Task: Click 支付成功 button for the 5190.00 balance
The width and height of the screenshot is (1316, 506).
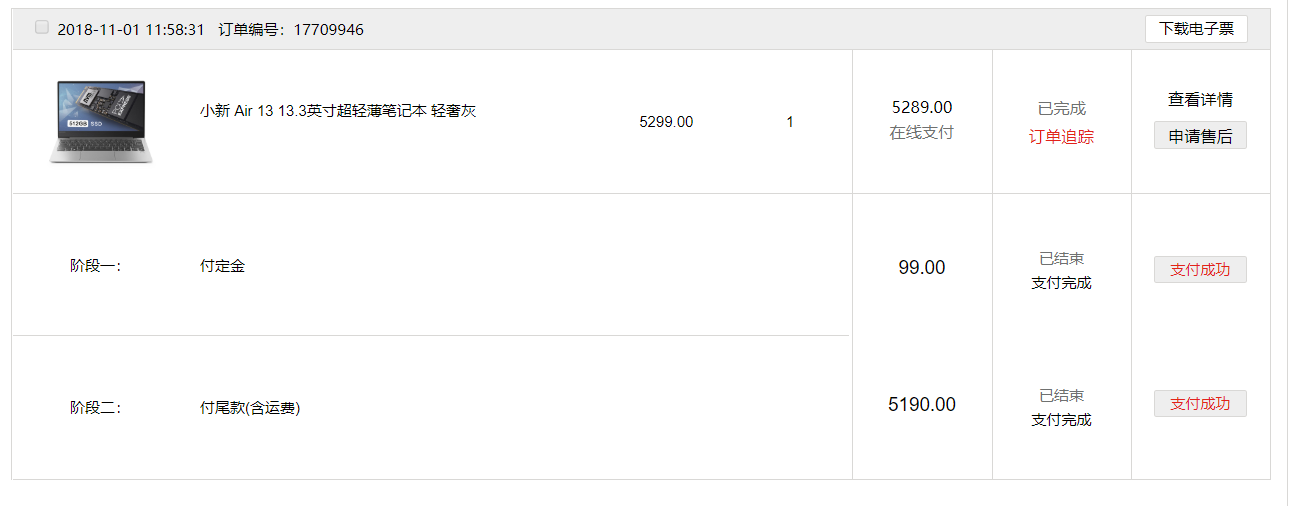Action: pos(1200,404)
